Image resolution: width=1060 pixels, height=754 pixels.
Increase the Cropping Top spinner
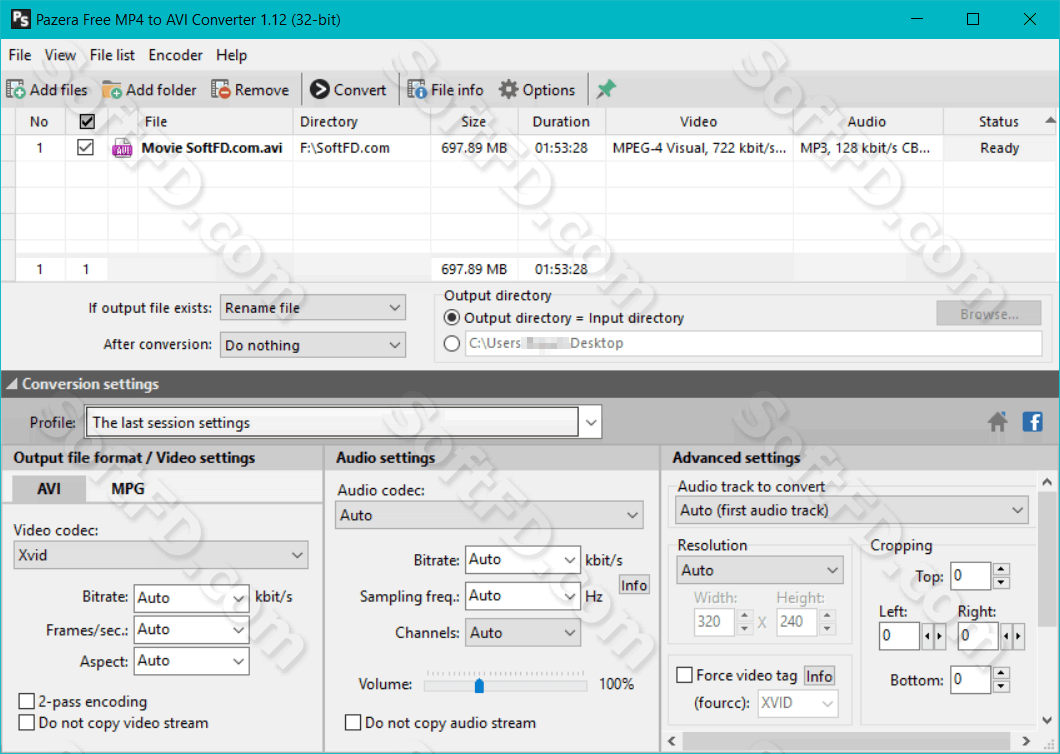(1002, 569)
